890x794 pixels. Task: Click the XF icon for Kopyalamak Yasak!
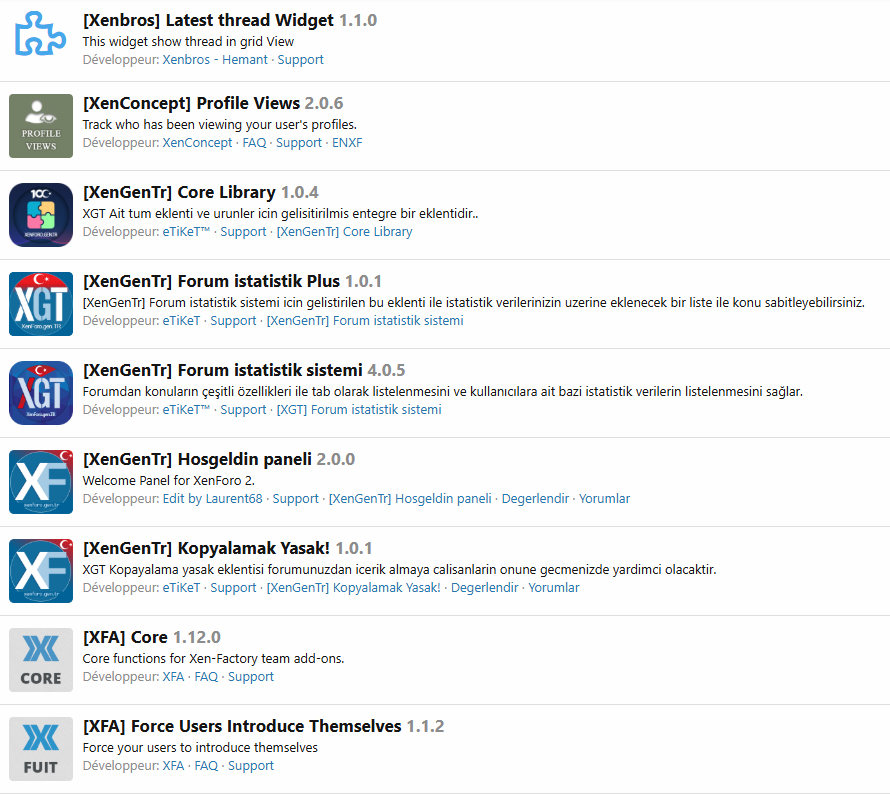(41, 571)
